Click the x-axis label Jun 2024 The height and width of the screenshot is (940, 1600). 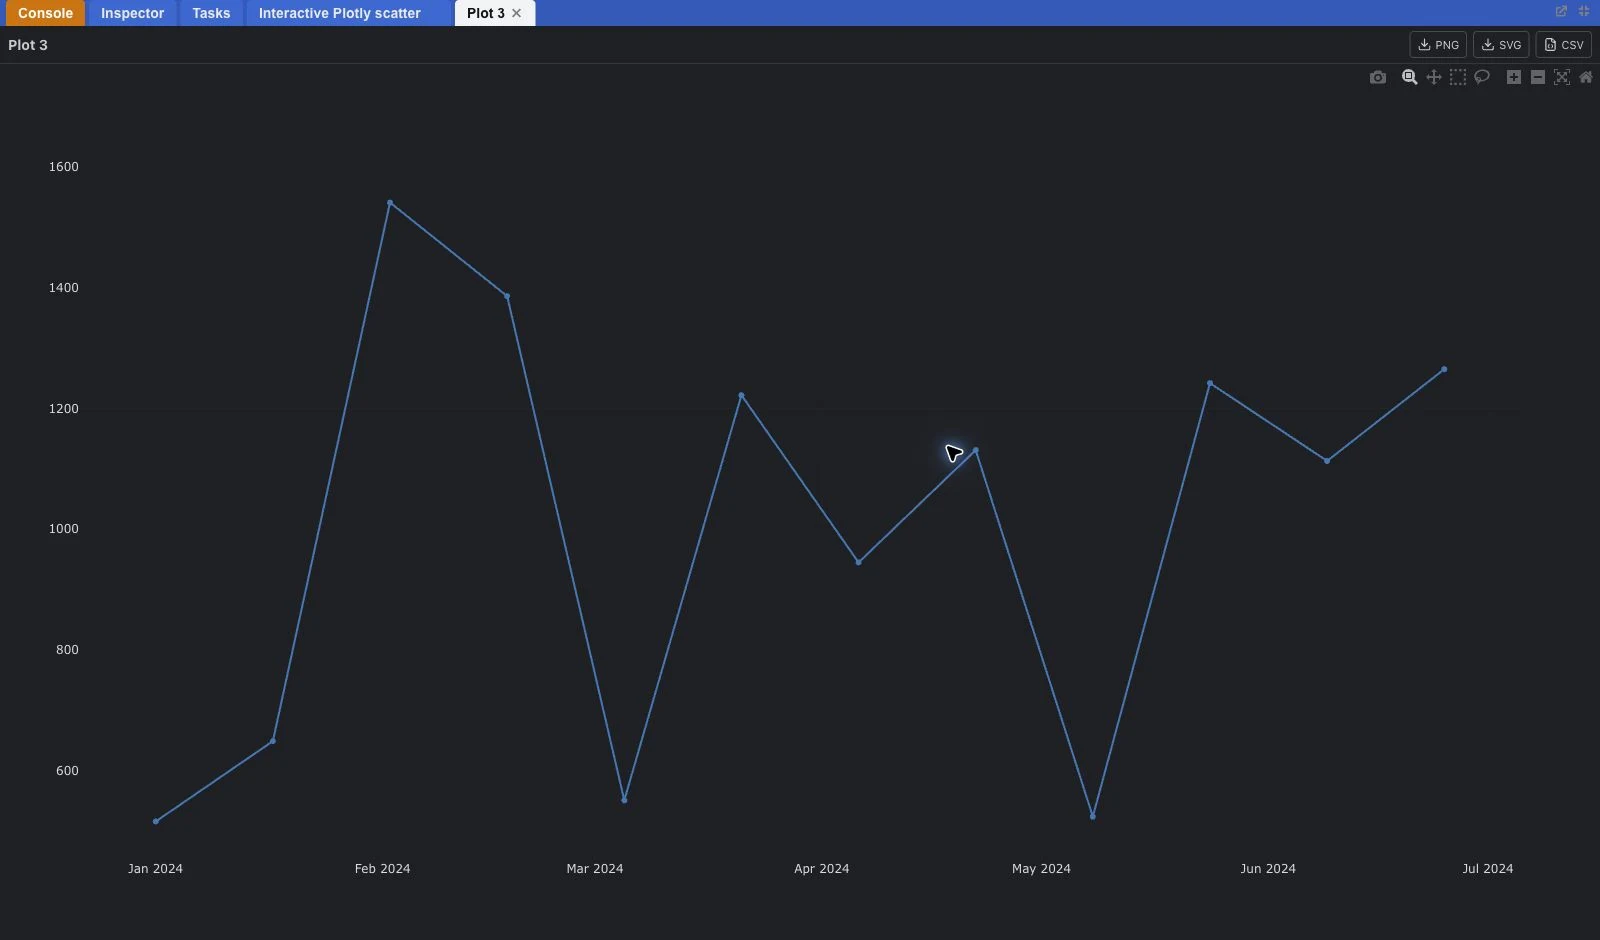(x=1268, y=869)
